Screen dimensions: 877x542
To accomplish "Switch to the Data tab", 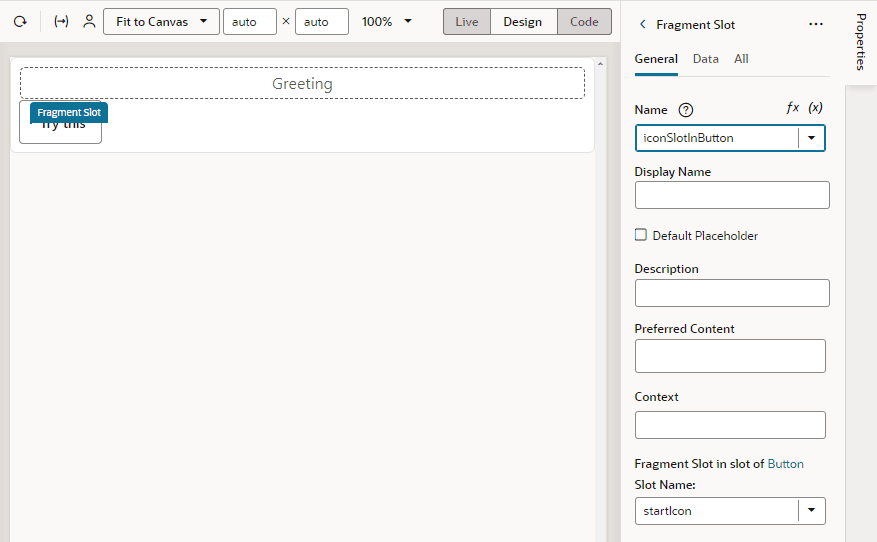I will pos(706,59).
